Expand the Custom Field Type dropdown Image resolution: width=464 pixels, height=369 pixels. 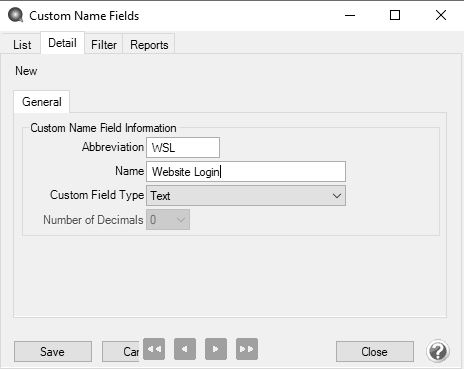coord(246,196)
